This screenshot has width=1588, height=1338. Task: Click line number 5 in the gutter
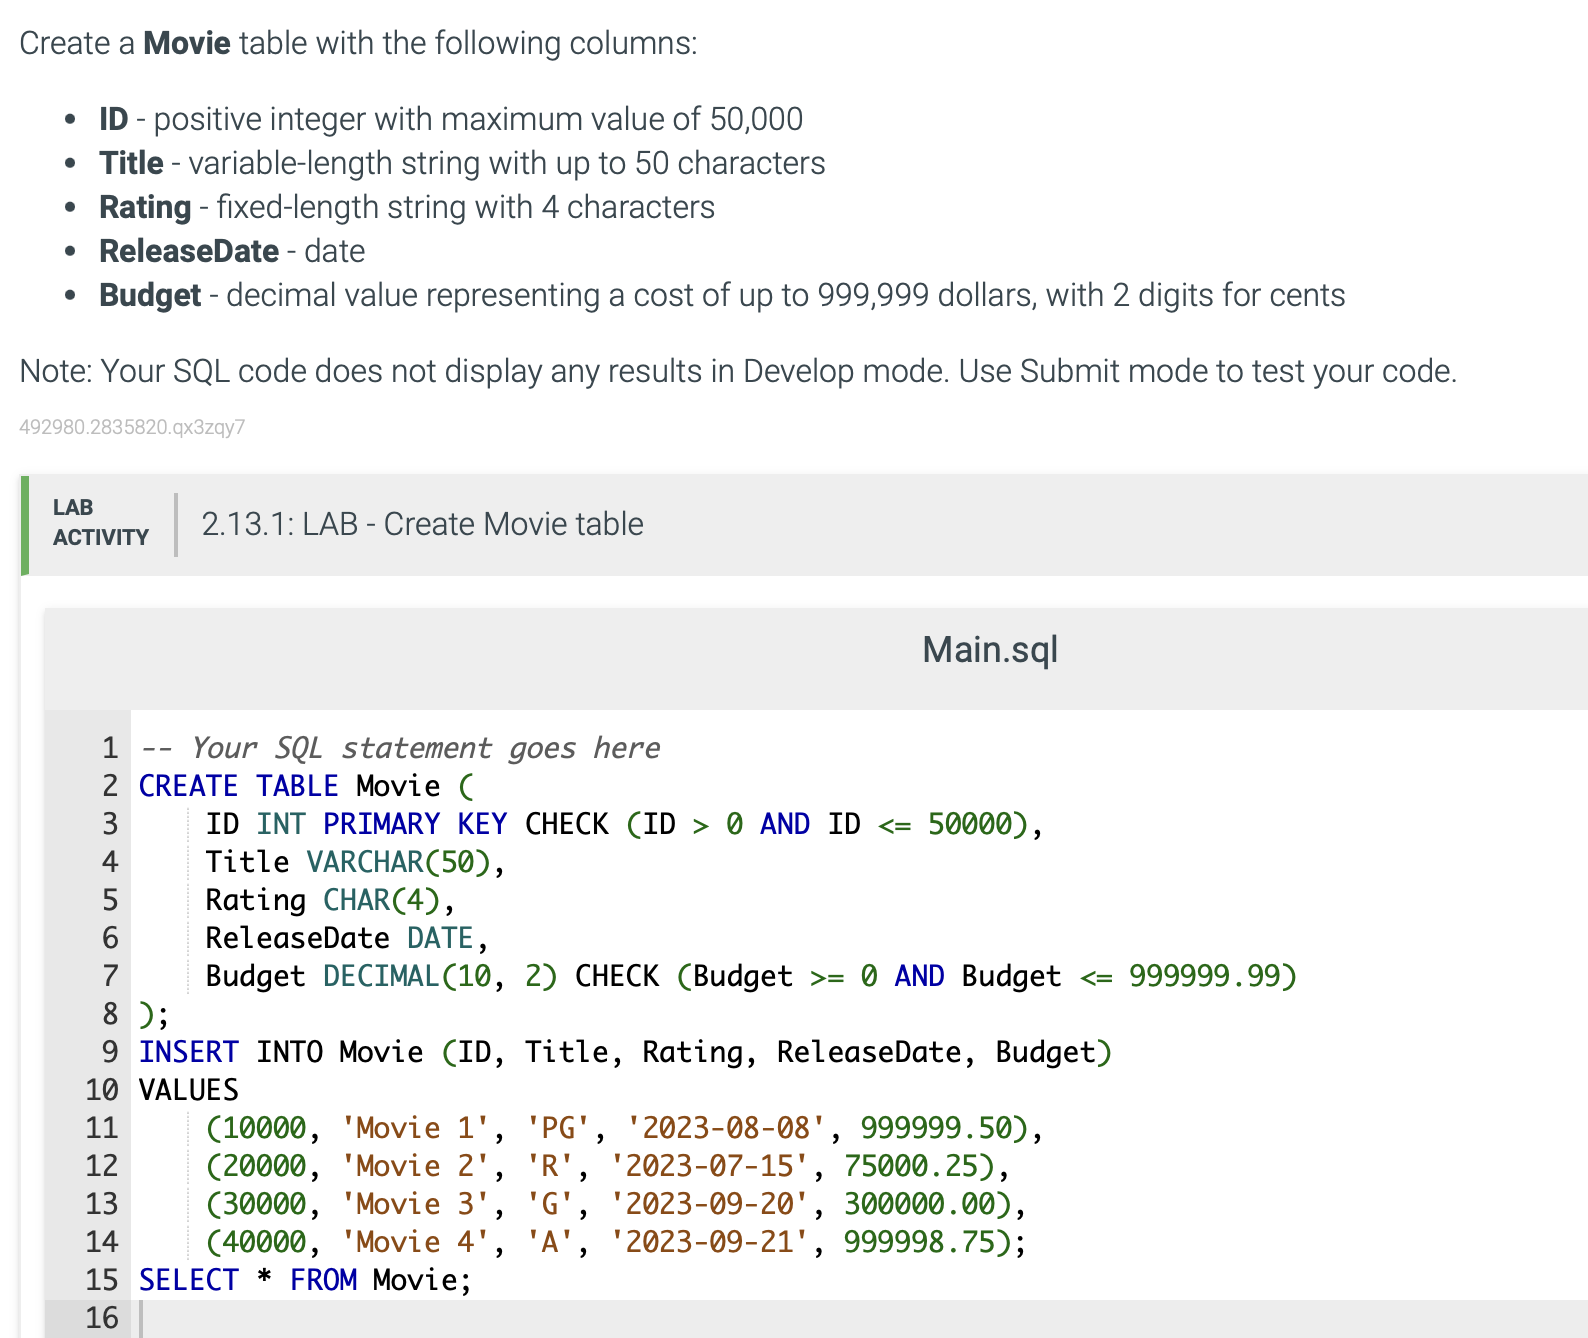[110, 900]
